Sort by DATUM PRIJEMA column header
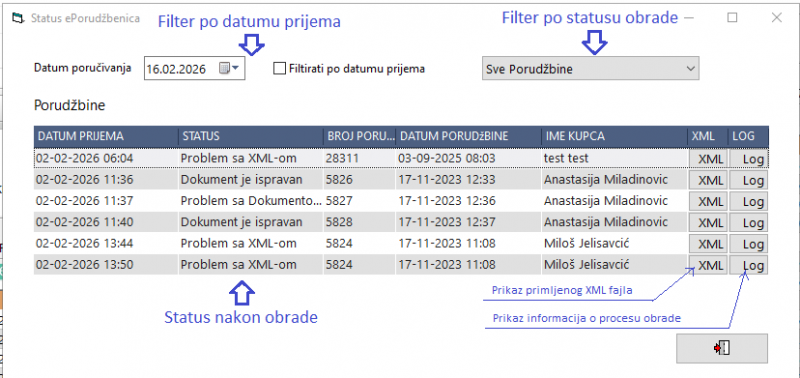The image size is (800, 378). click(106, 136)
